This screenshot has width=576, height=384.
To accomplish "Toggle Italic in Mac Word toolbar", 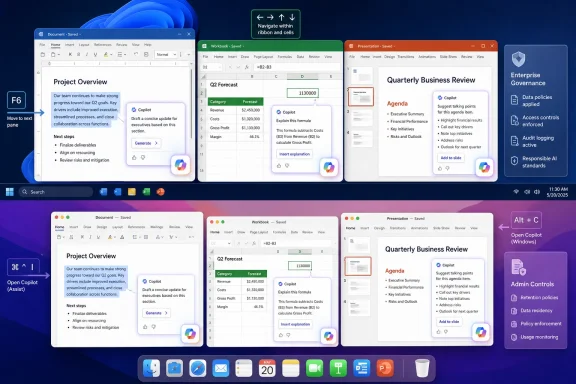I will [90, 237].
